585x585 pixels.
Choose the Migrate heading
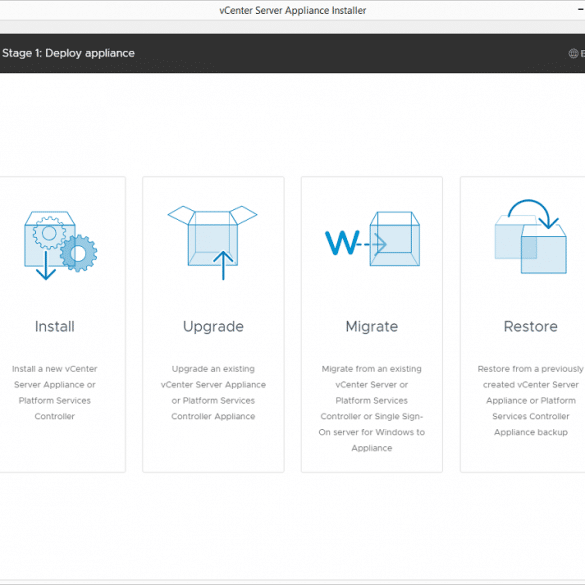372,327
